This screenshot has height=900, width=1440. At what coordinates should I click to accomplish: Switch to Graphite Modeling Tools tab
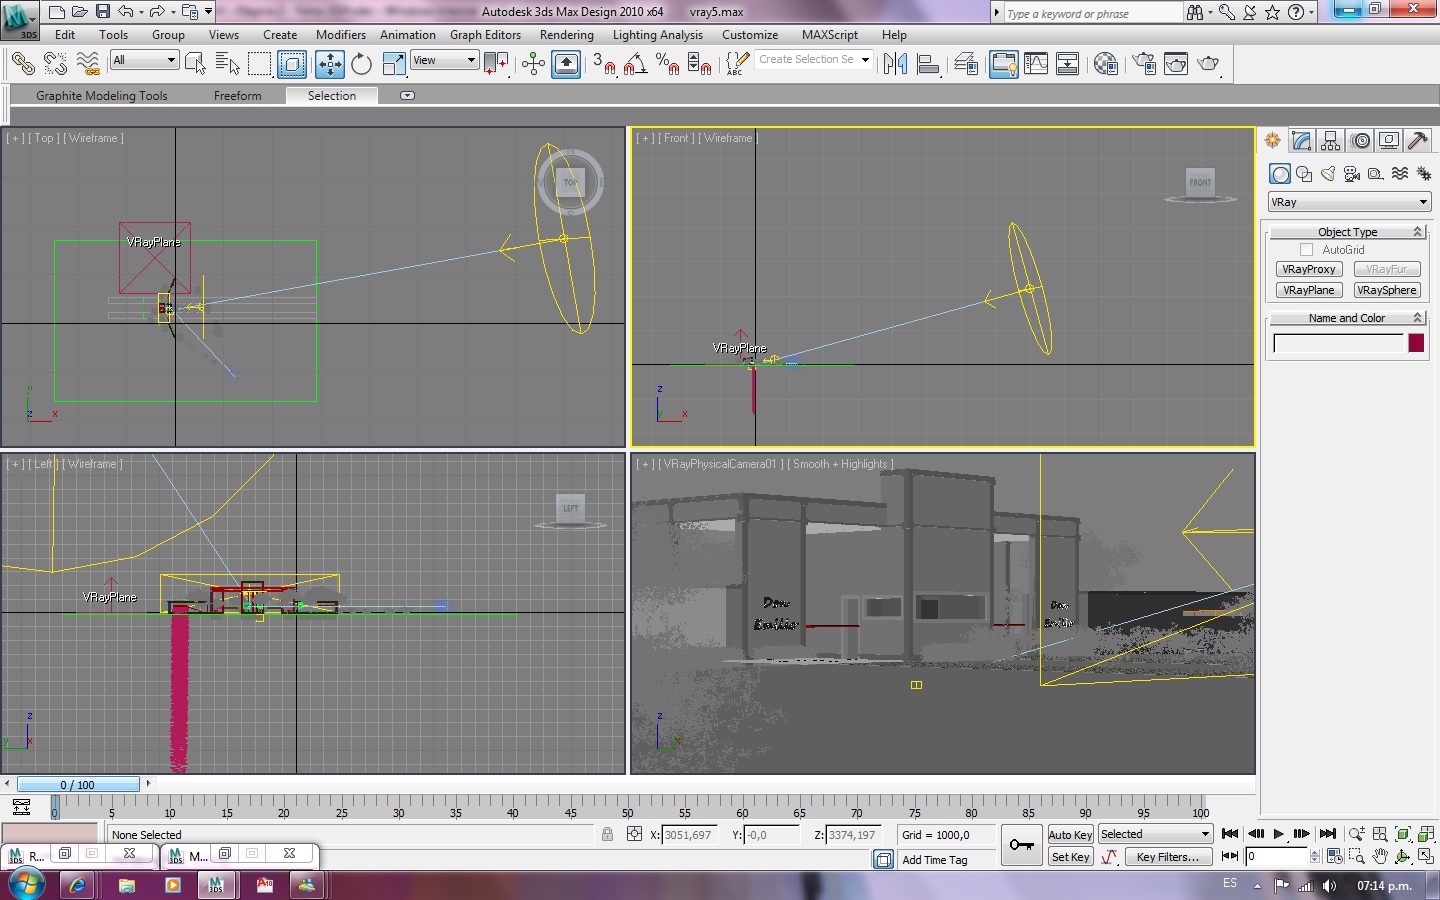(x=102, y=96)
